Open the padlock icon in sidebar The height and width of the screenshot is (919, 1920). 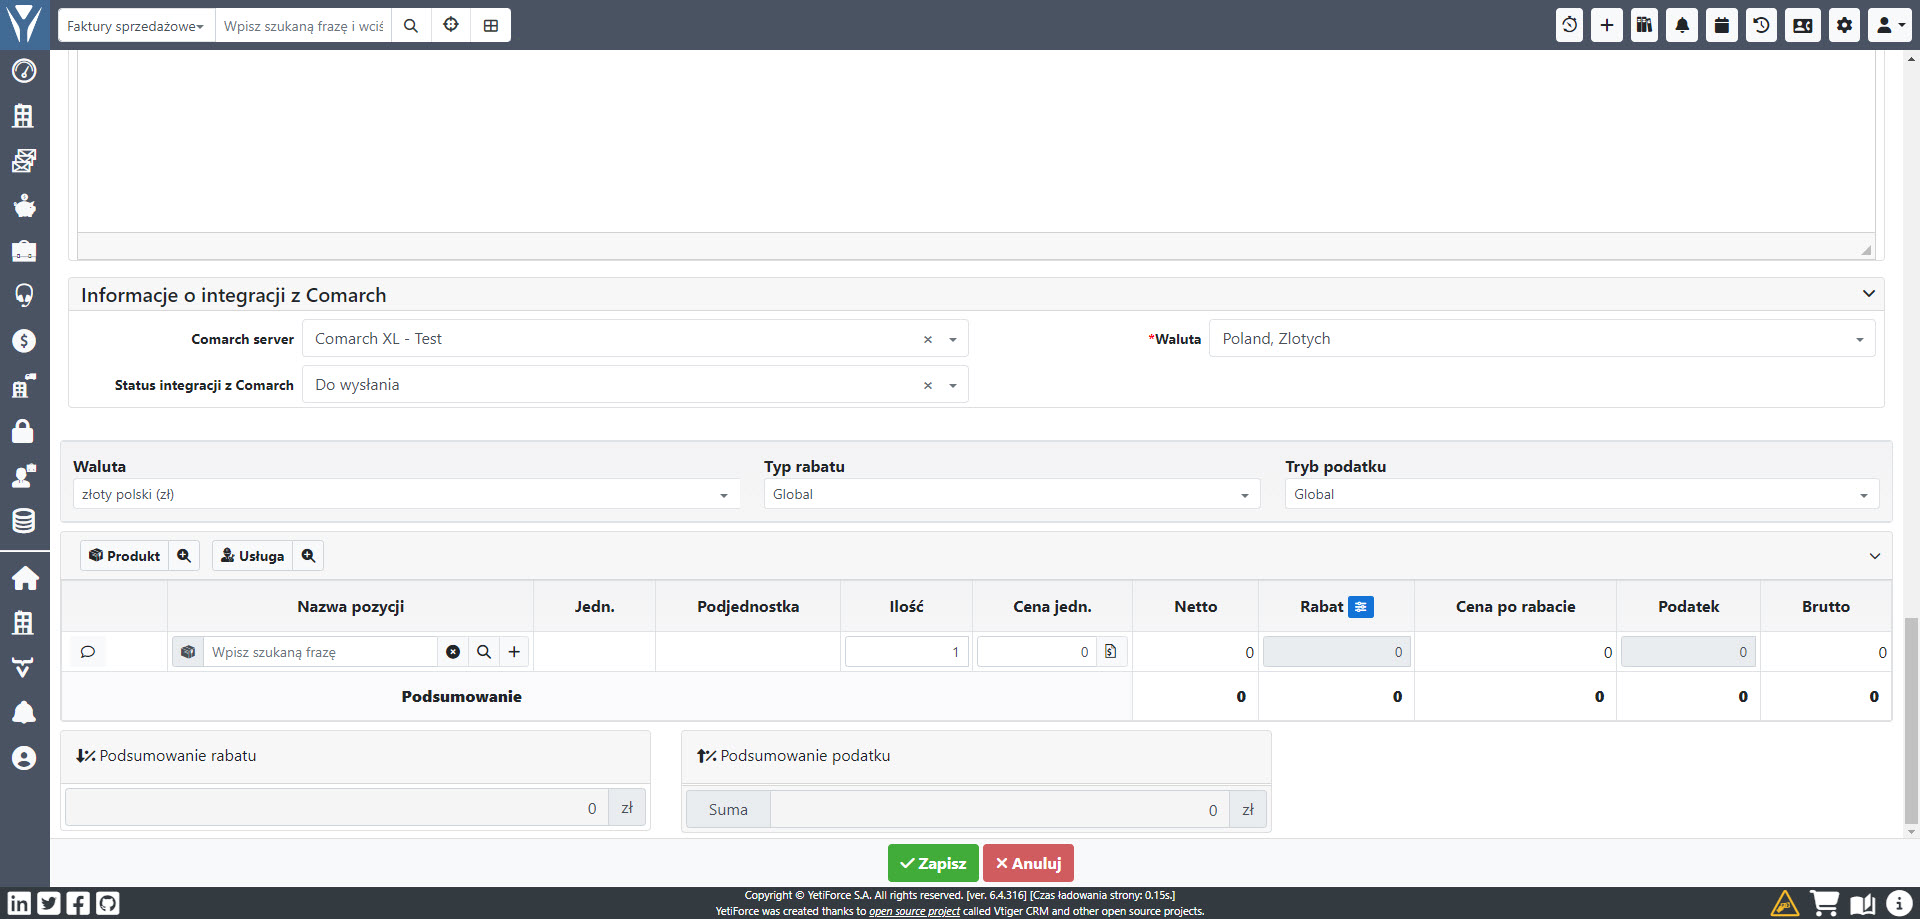coord(24,431)
